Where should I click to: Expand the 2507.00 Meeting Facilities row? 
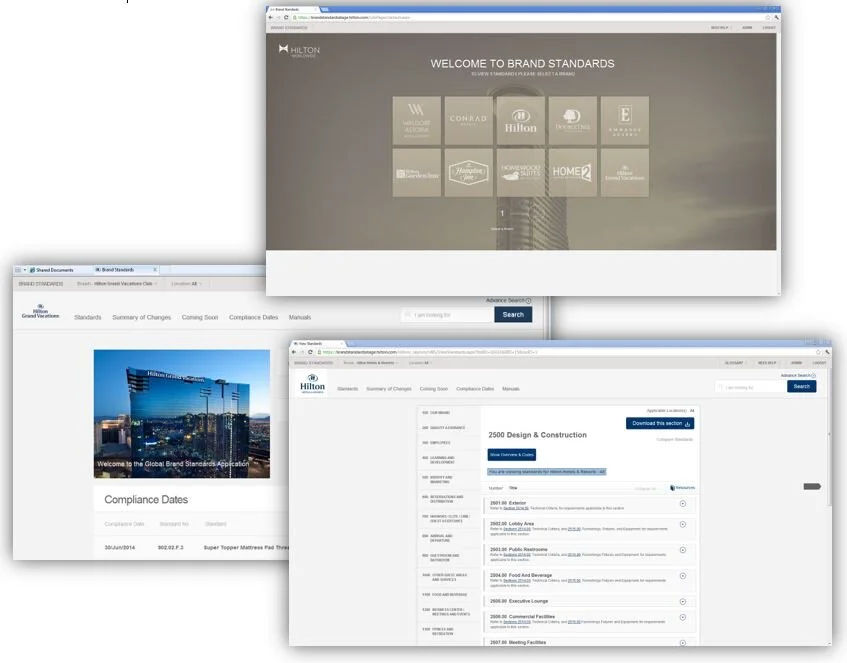point(683,643)
